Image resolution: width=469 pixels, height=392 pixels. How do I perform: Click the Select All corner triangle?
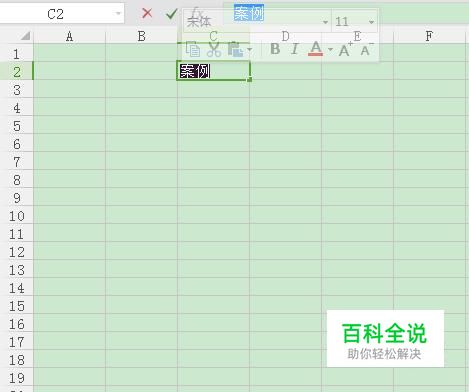pyautogui.click(x=25, y=35)
